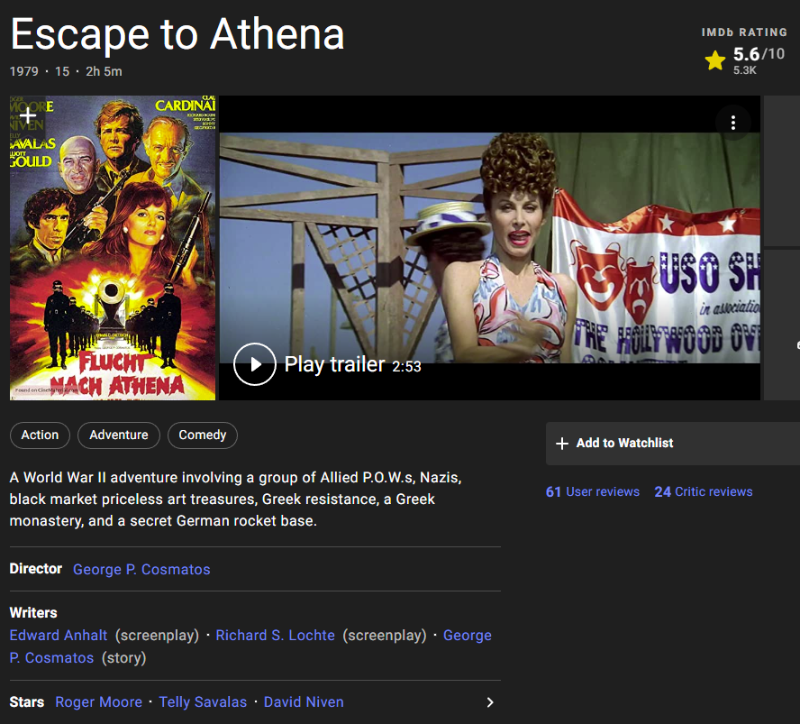This screenshot has height=724, width=800.
Task: Expand the Stars section chevron arrow
Action: pos(489,702)
